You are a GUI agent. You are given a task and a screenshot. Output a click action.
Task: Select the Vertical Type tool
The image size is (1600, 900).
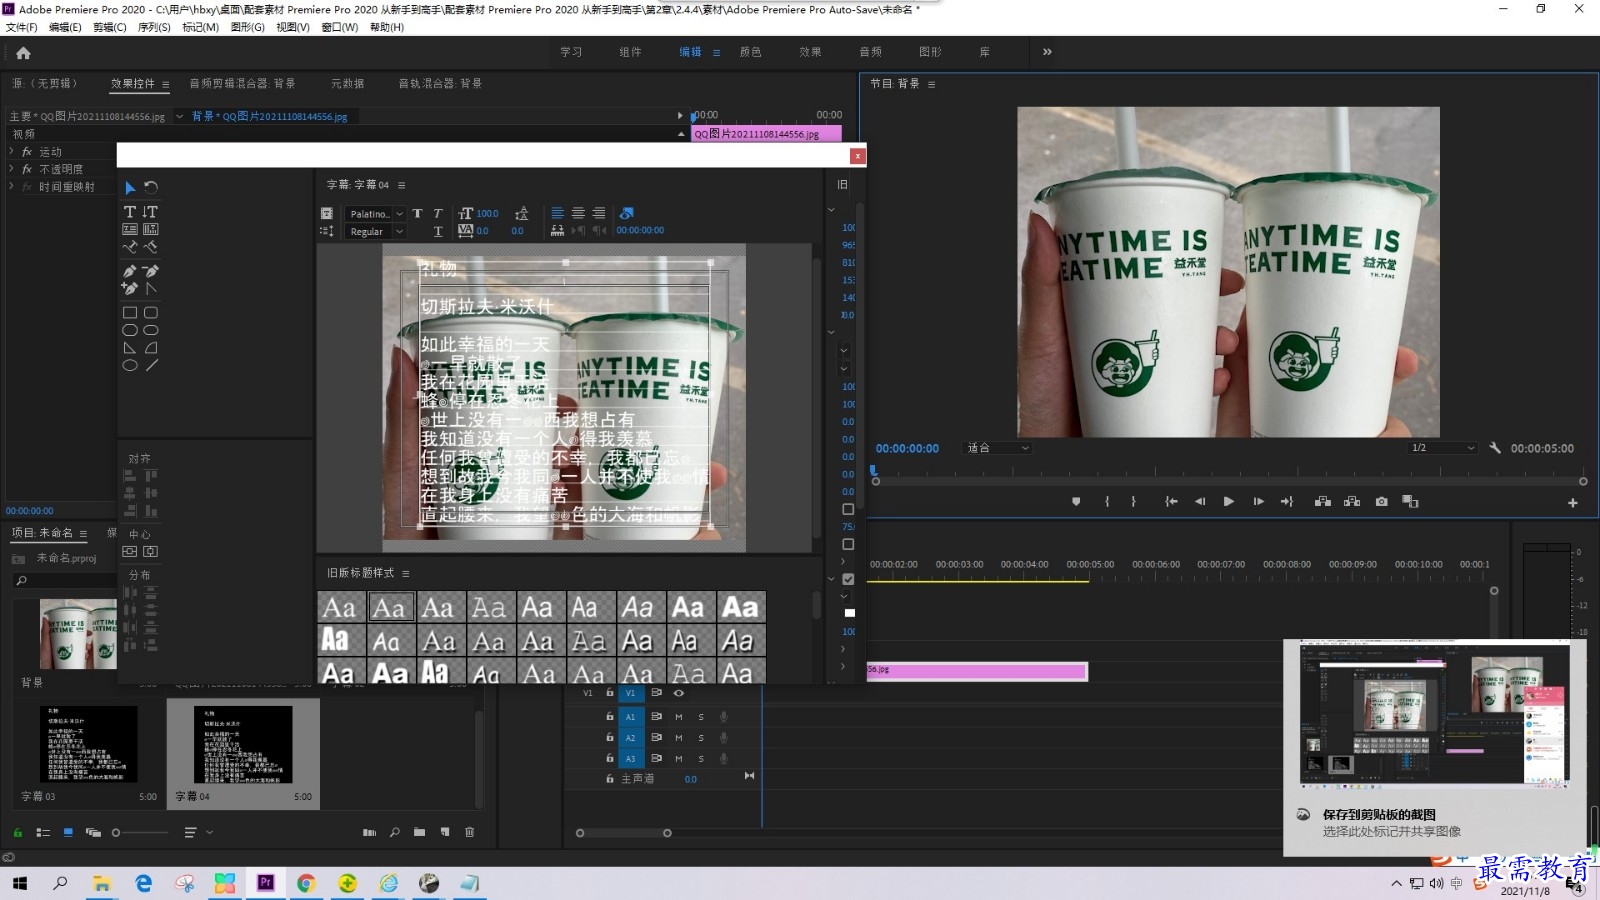pyautogui.click(x=151, y=212)
